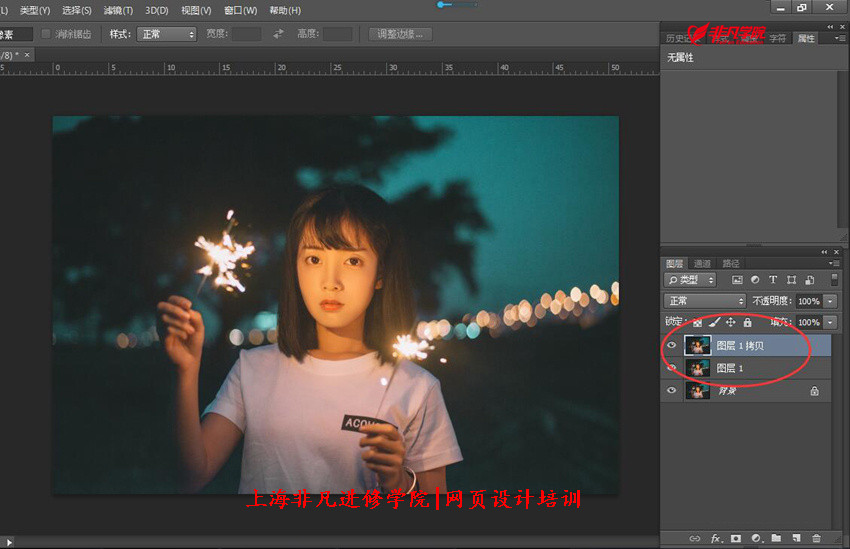Select the 属性 tab
Screen dimensions: 850x549
[806, 38]
